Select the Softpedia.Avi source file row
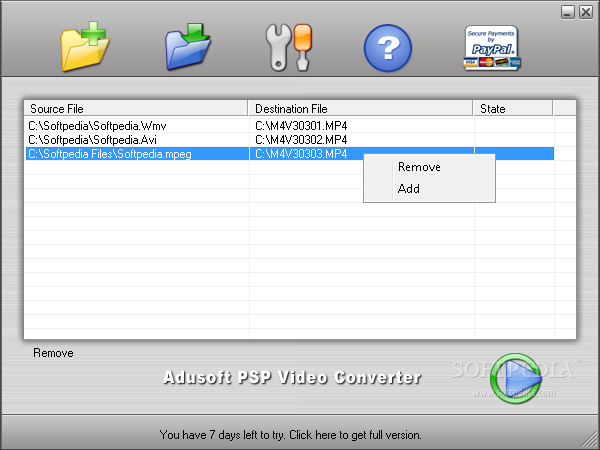Viewport: 600px width, 450px height. (x=92, y=140)
